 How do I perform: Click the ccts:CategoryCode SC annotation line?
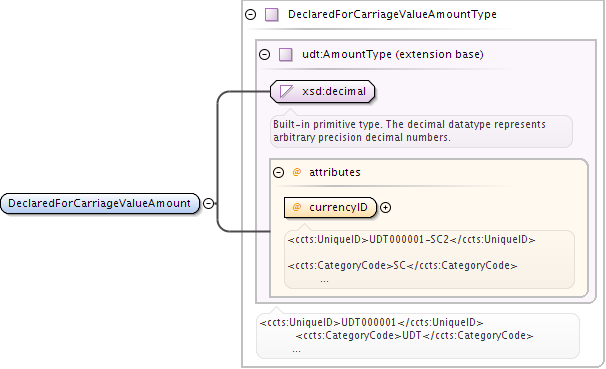(x=402, y=265)
